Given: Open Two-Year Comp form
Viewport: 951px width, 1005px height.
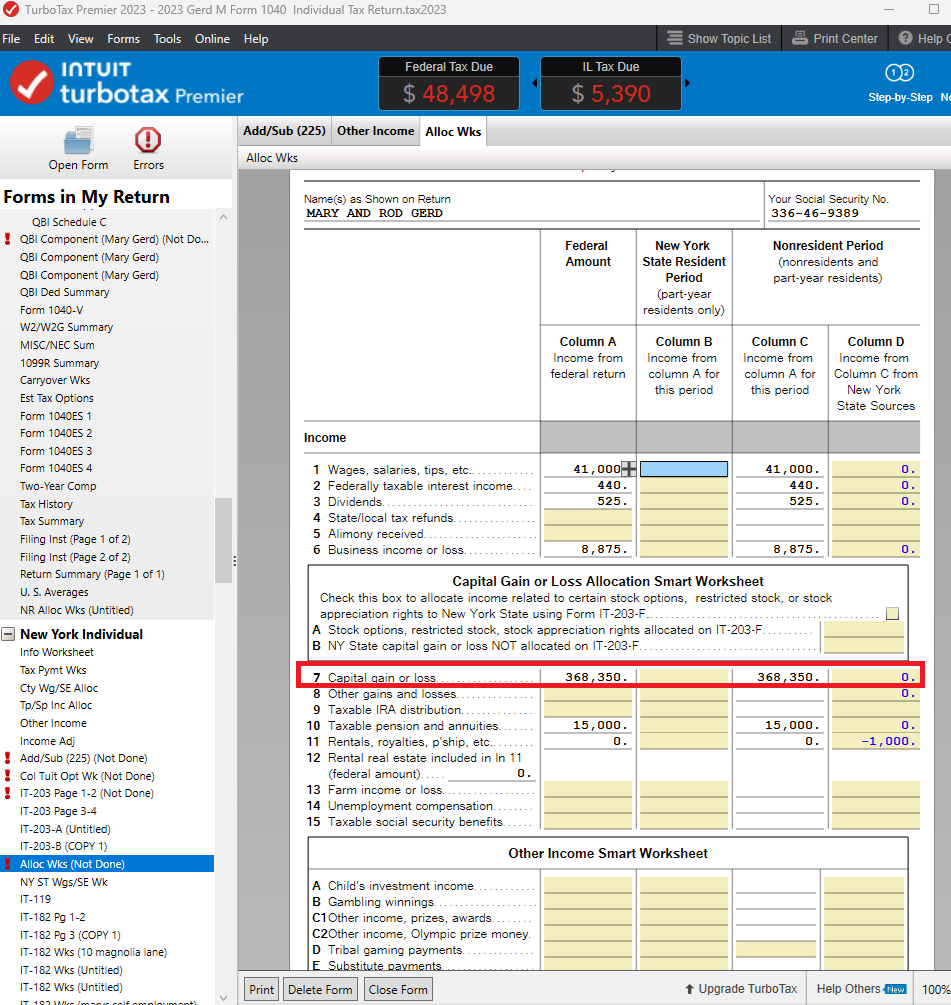Looking at the screenshot, I should [x=58, y=486].
